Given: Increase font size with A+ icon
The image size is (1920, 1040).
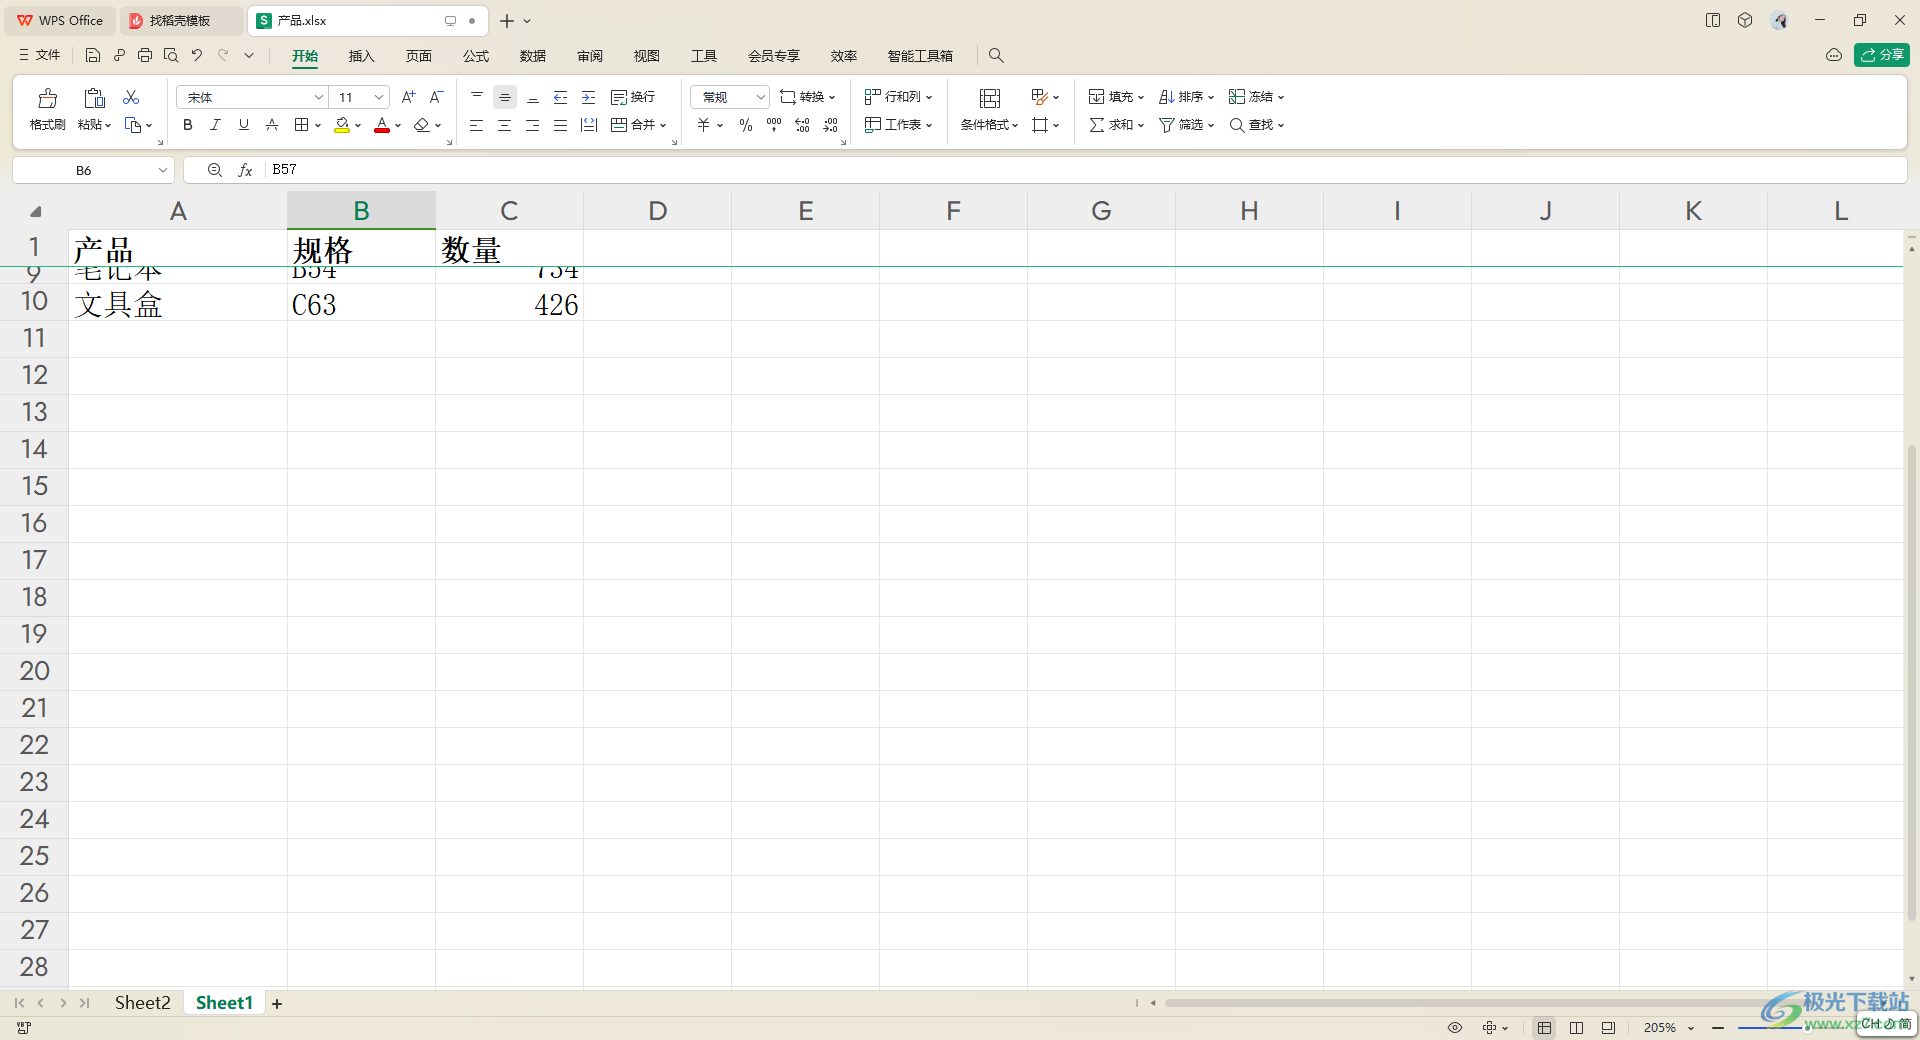Looking at the screenshot, I should (408, 97).
